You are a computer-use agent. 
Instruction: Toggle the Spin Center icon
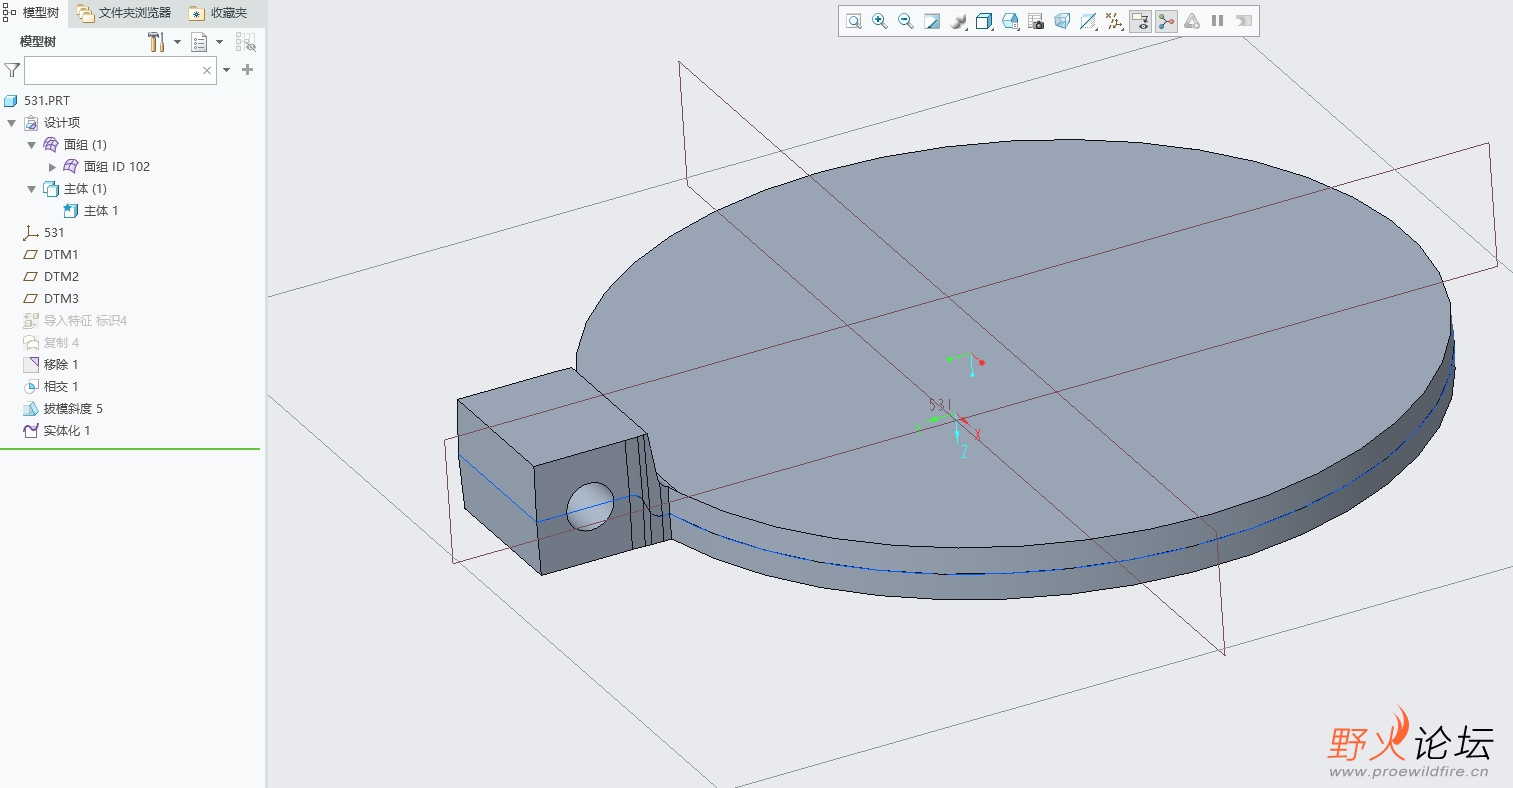pos(1166,21)
